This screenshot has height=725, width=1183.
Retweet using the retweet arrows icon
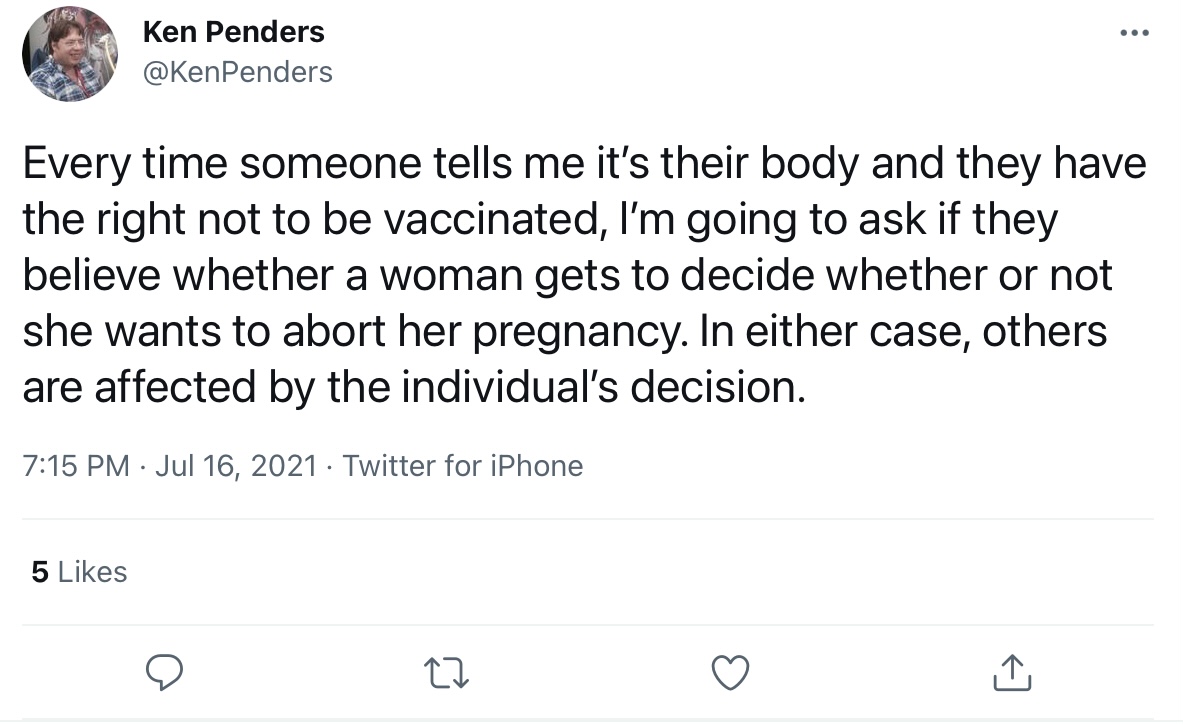click(x=447, y=673)
